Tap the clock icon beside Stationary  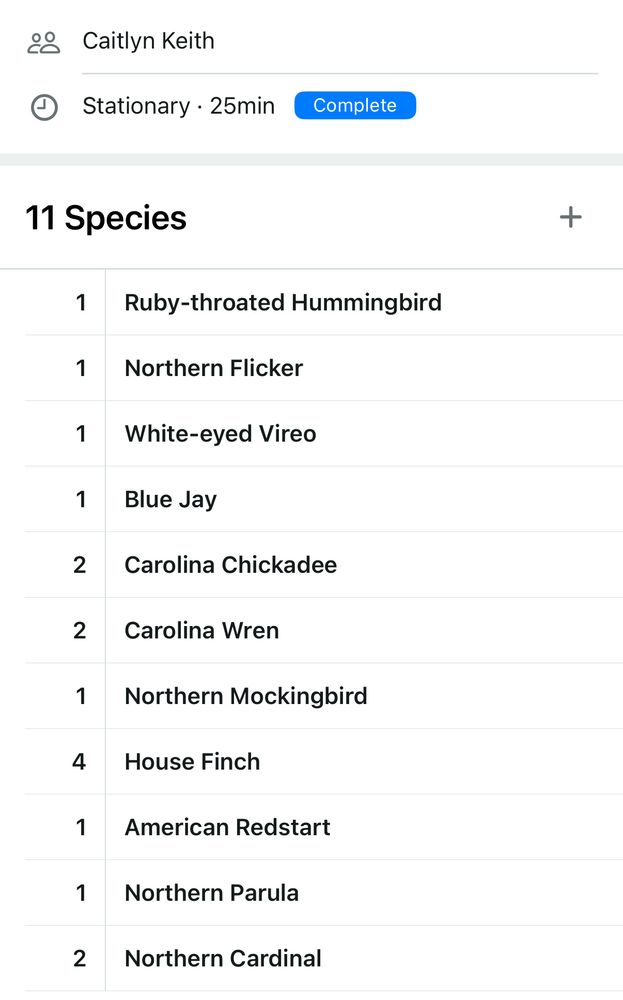pos(44,107)
